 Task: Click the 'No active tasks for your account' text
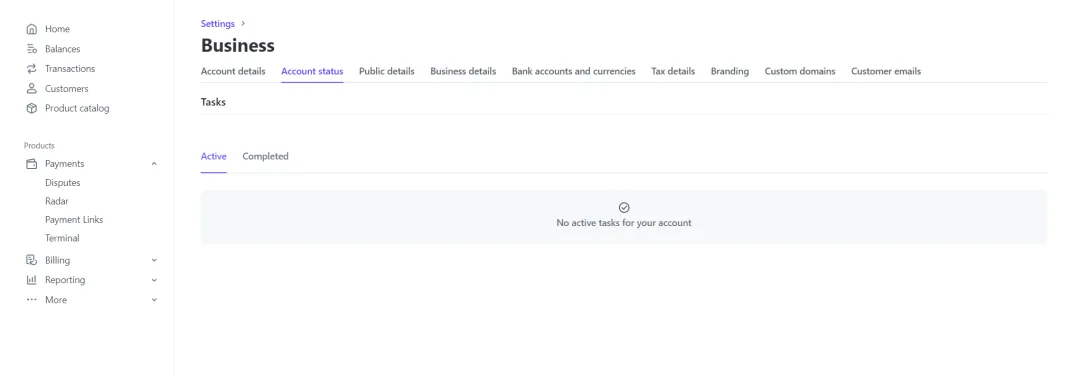click(624, 223)
